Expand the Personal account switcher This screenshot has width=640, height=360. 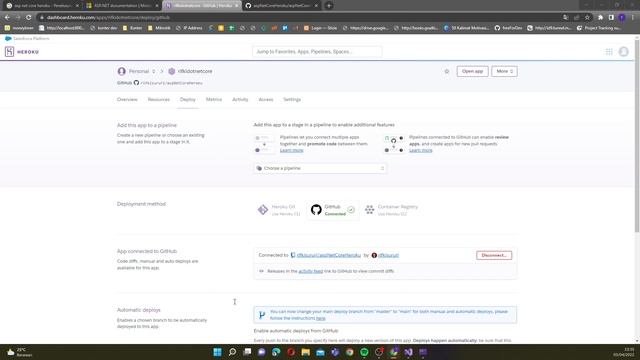153,71
